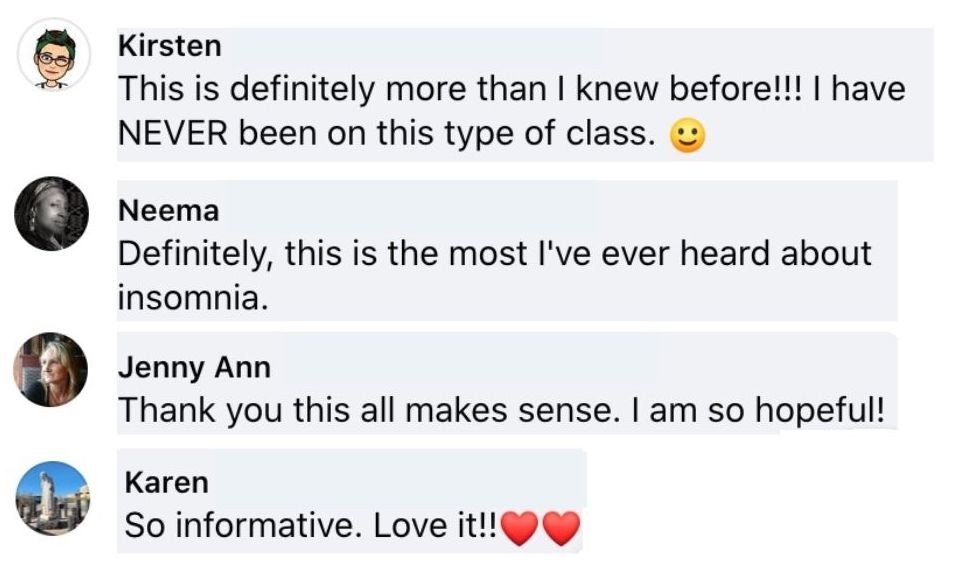Click Jenny Ann's profile photo
The image size is (954, 579).
51,370
